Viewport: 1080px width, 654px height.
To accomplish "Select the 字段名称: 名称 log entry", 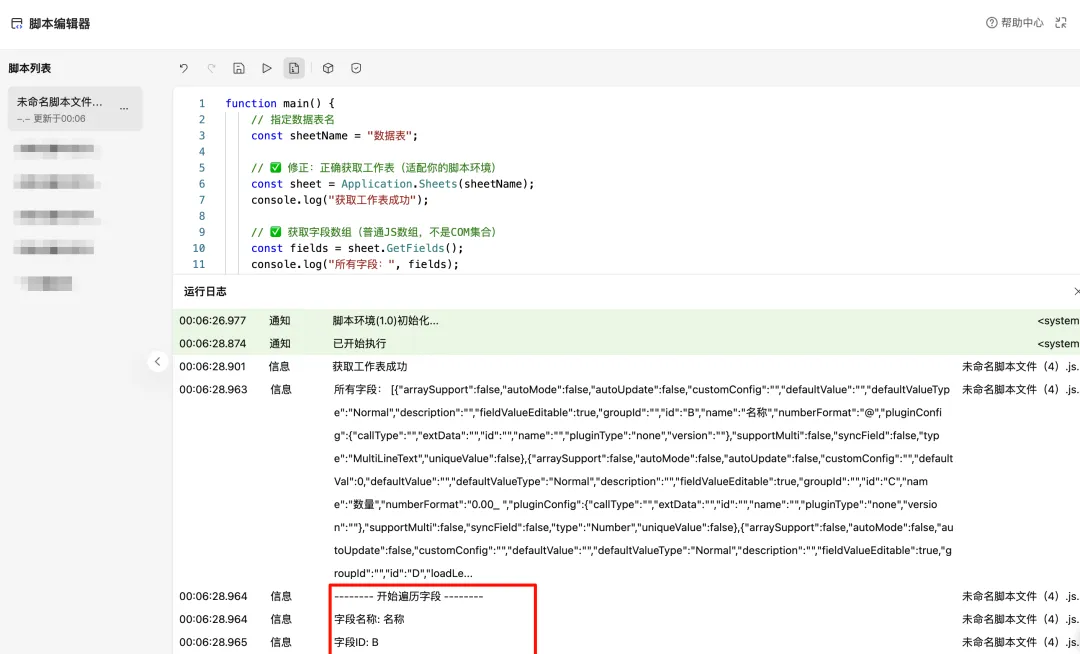I will (x=369, y=619).
